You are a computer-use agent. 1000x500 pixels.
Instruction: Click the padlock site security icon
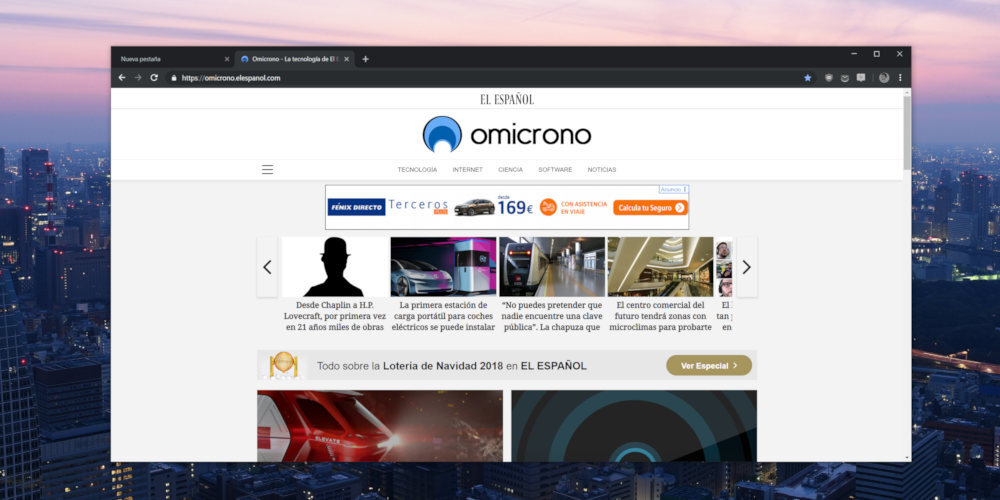coord(173,78)
